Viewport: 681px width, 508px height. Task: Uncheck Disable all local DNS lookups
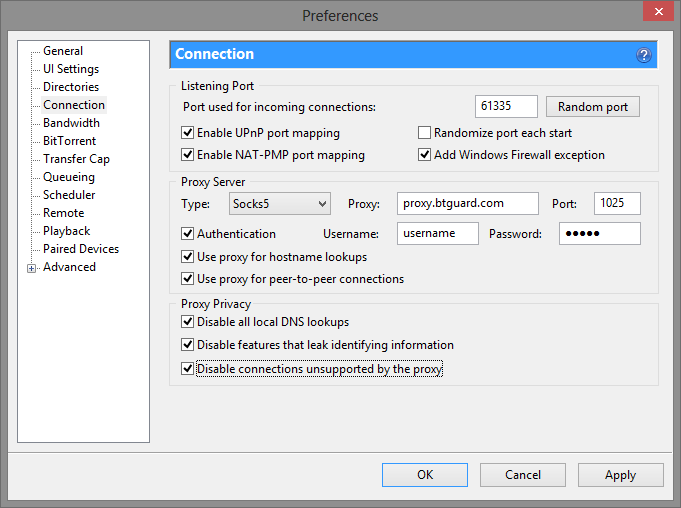pos(187,322)
